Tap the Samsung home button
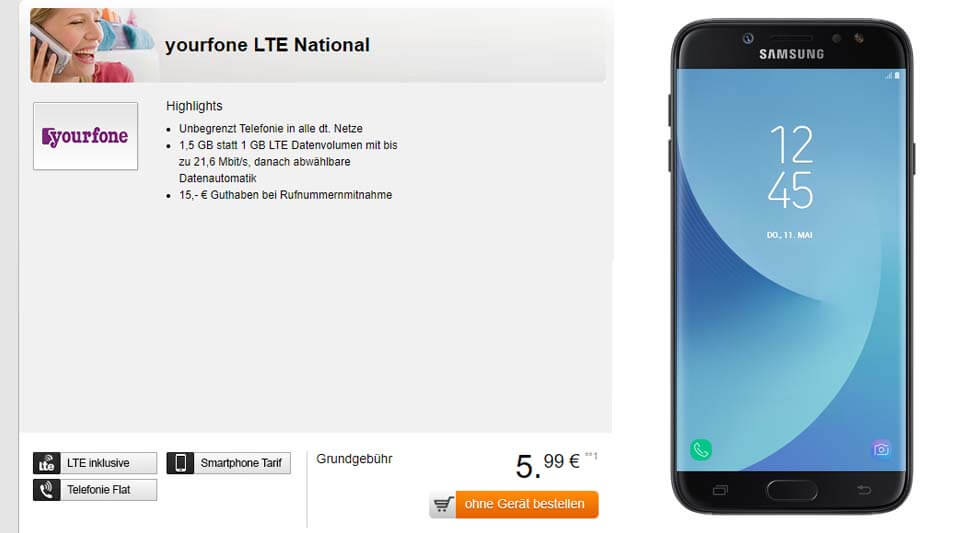 [x=792, y=490]
